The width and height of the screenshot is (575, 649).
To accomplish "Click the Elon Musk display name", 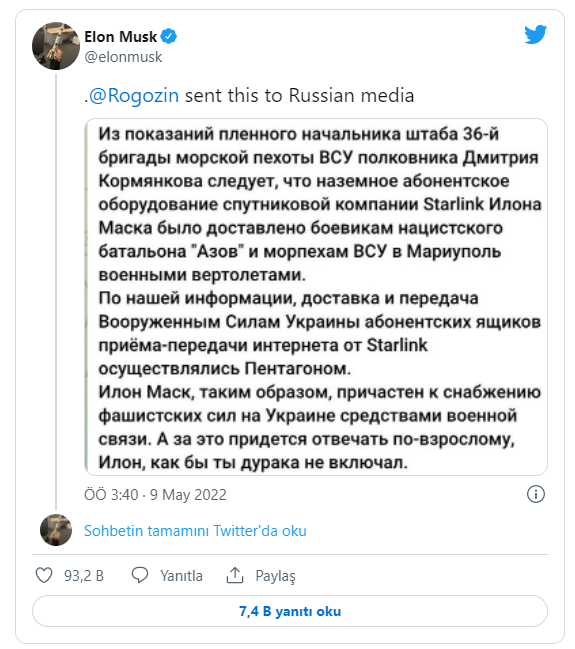I will tap(121, 36).
